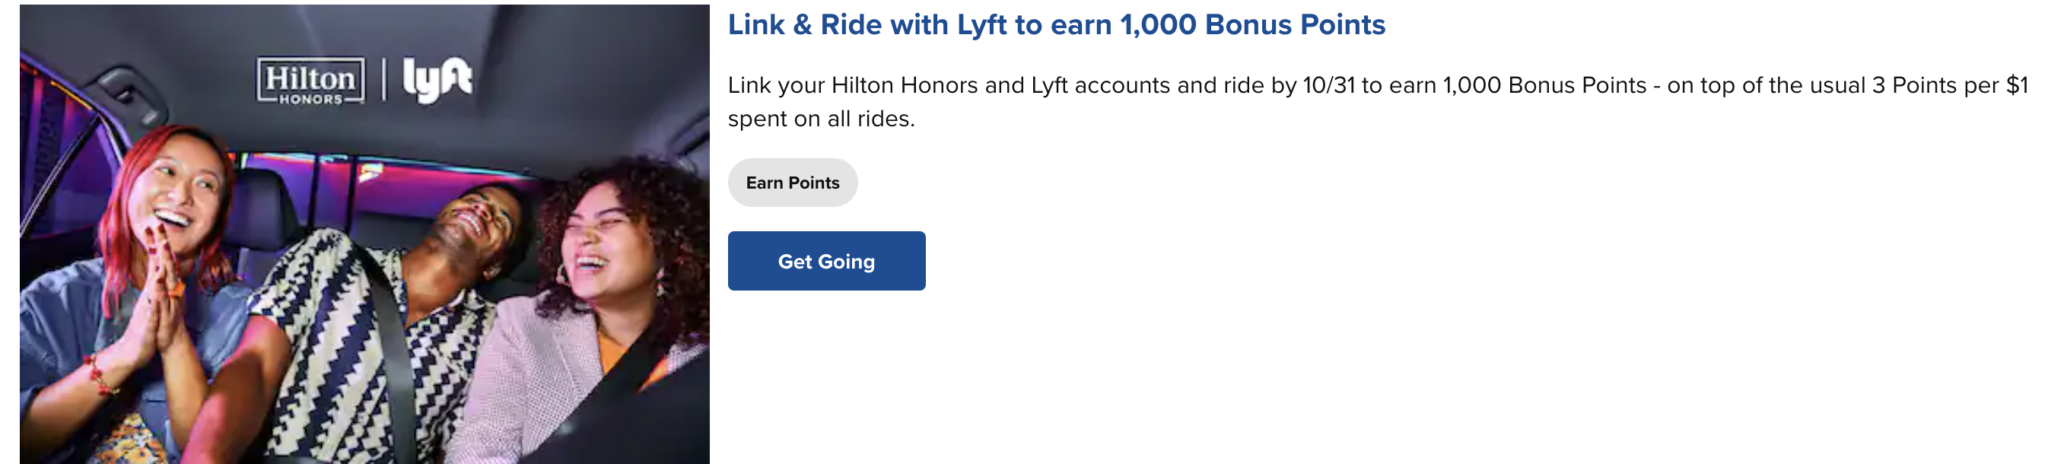2048x464 pixels.
Task: Click the Hilton Honors logo
Action: coord(311,81)
